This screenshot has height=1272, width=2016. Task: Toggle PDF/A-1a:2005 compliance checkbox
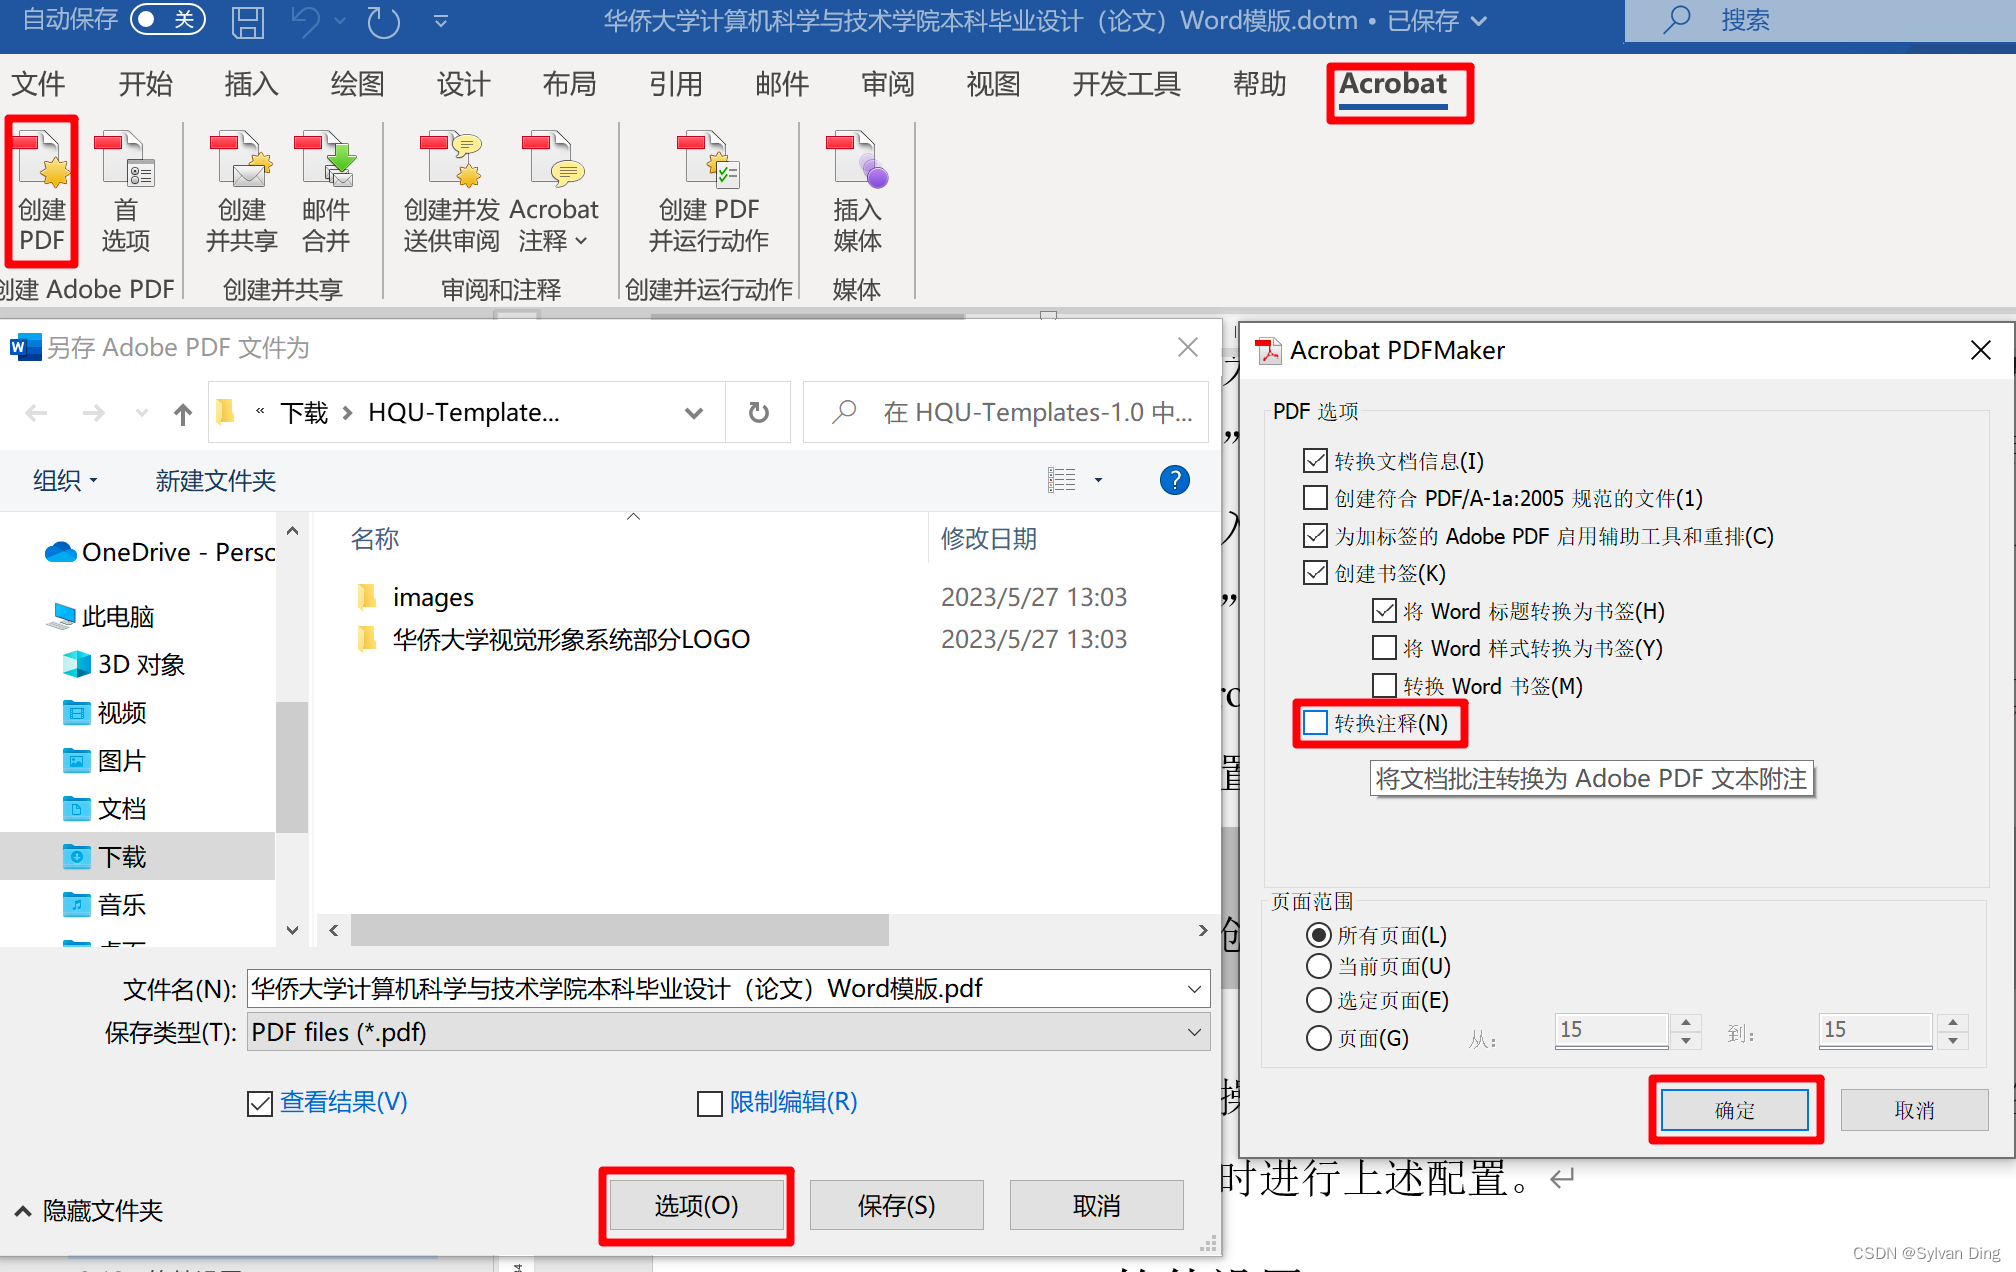click(x=1315, y=497)
